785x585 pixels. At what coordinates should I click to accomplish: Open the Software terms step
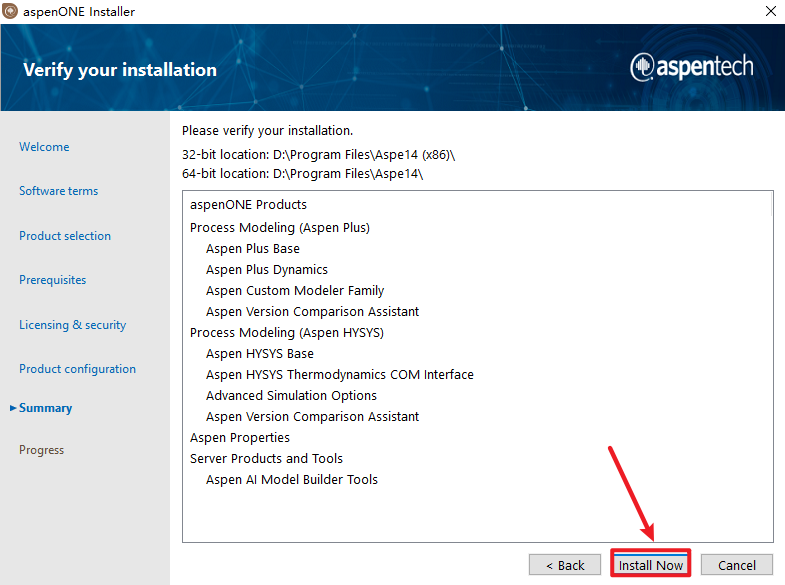58,191
